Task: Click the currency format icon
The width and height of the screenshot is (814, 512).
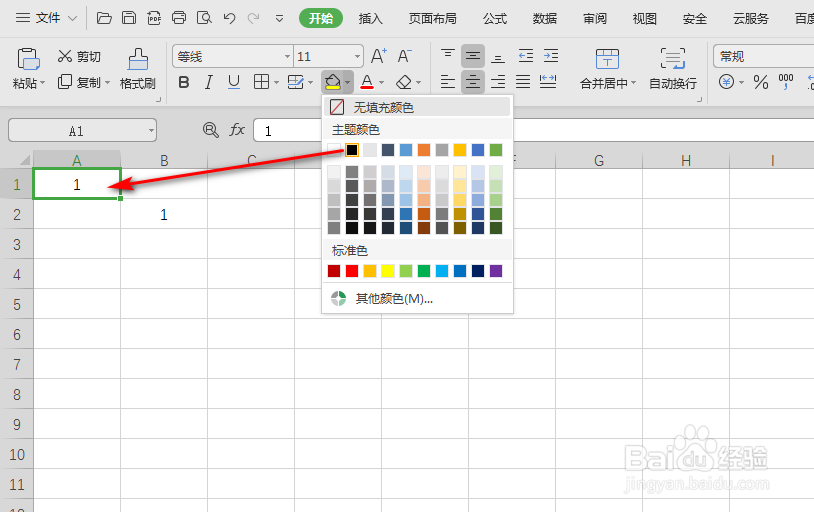Action: 726,82
